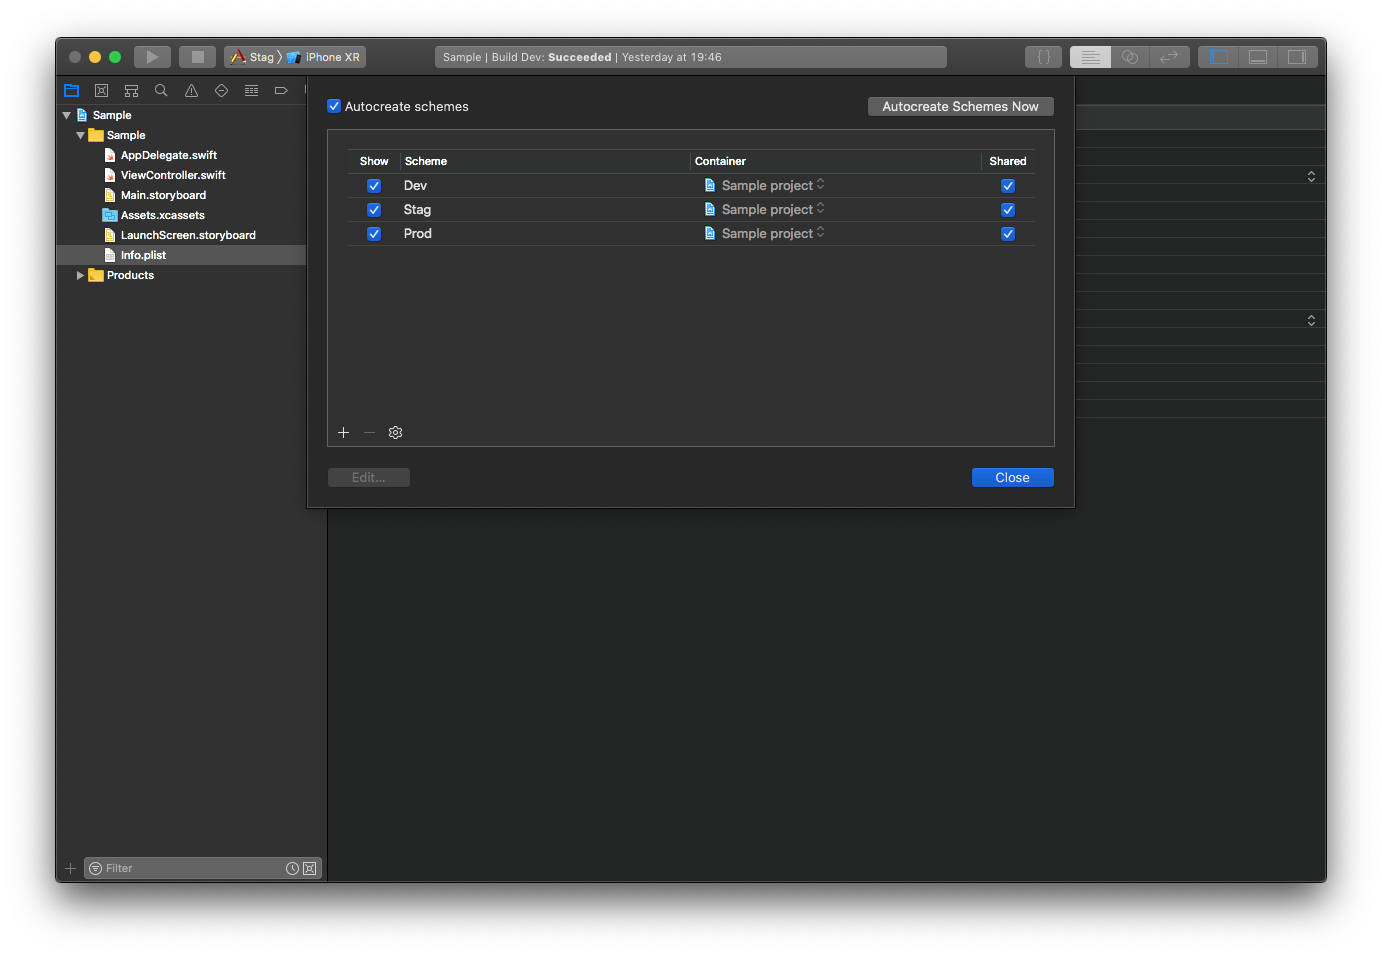The width and height of the screenshot is (1382, 956).
Task: Toggle the Navigator panel visibility
Action: (1219, 57)
